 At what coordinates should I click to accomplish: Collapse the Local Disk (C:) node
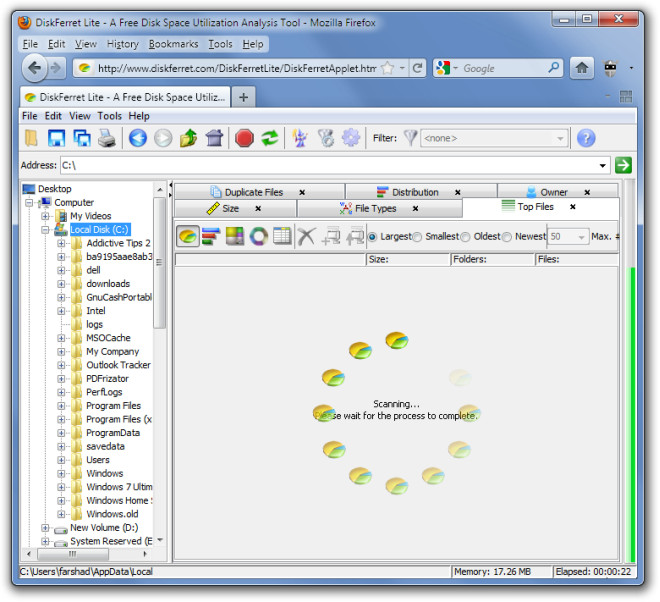pyautogui.click(x=45, y=229)
